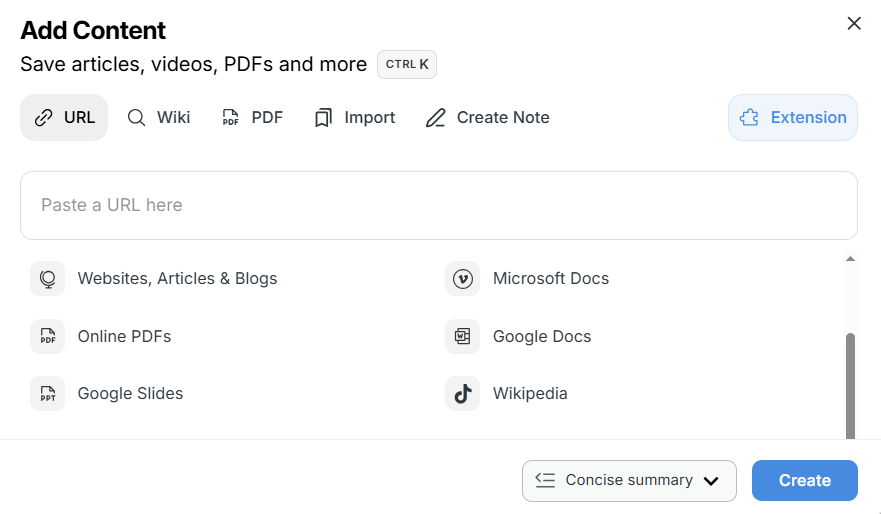Click the scroll up arrow of the source list
This screenshot has width=881, height=514.
coord(850,259)
